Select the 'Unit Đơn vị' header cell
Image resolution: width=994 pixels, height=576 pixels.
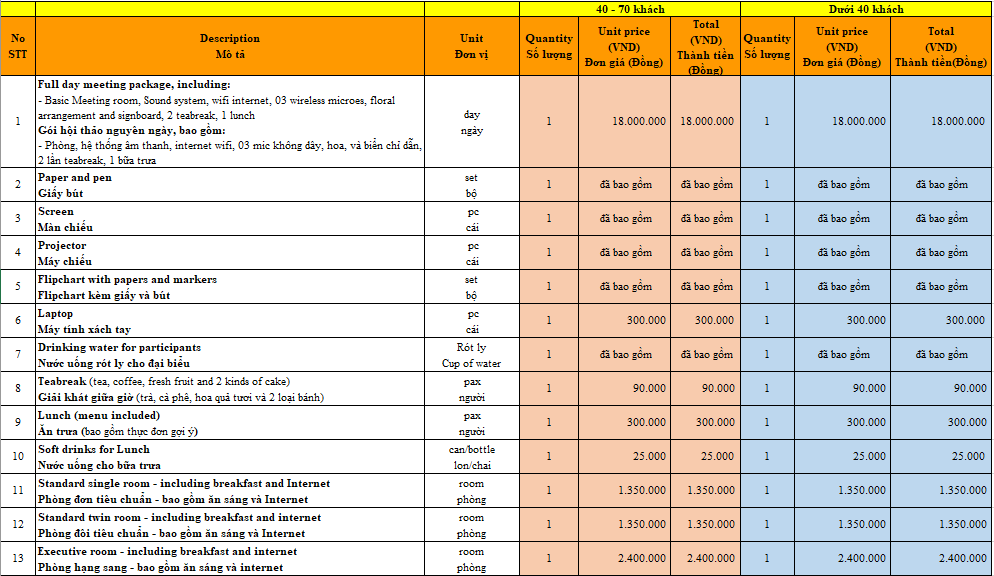tap(472, 46)
